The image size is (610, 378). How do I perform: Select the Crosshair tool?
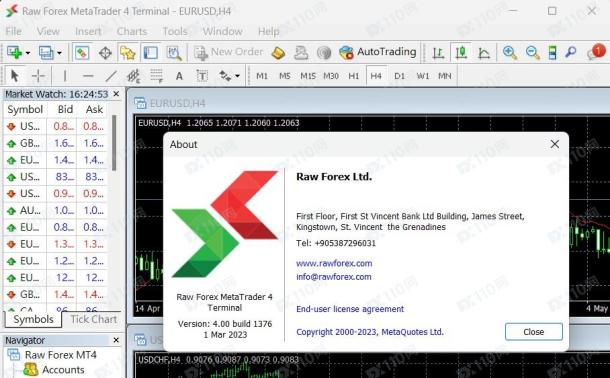point(38,76)
